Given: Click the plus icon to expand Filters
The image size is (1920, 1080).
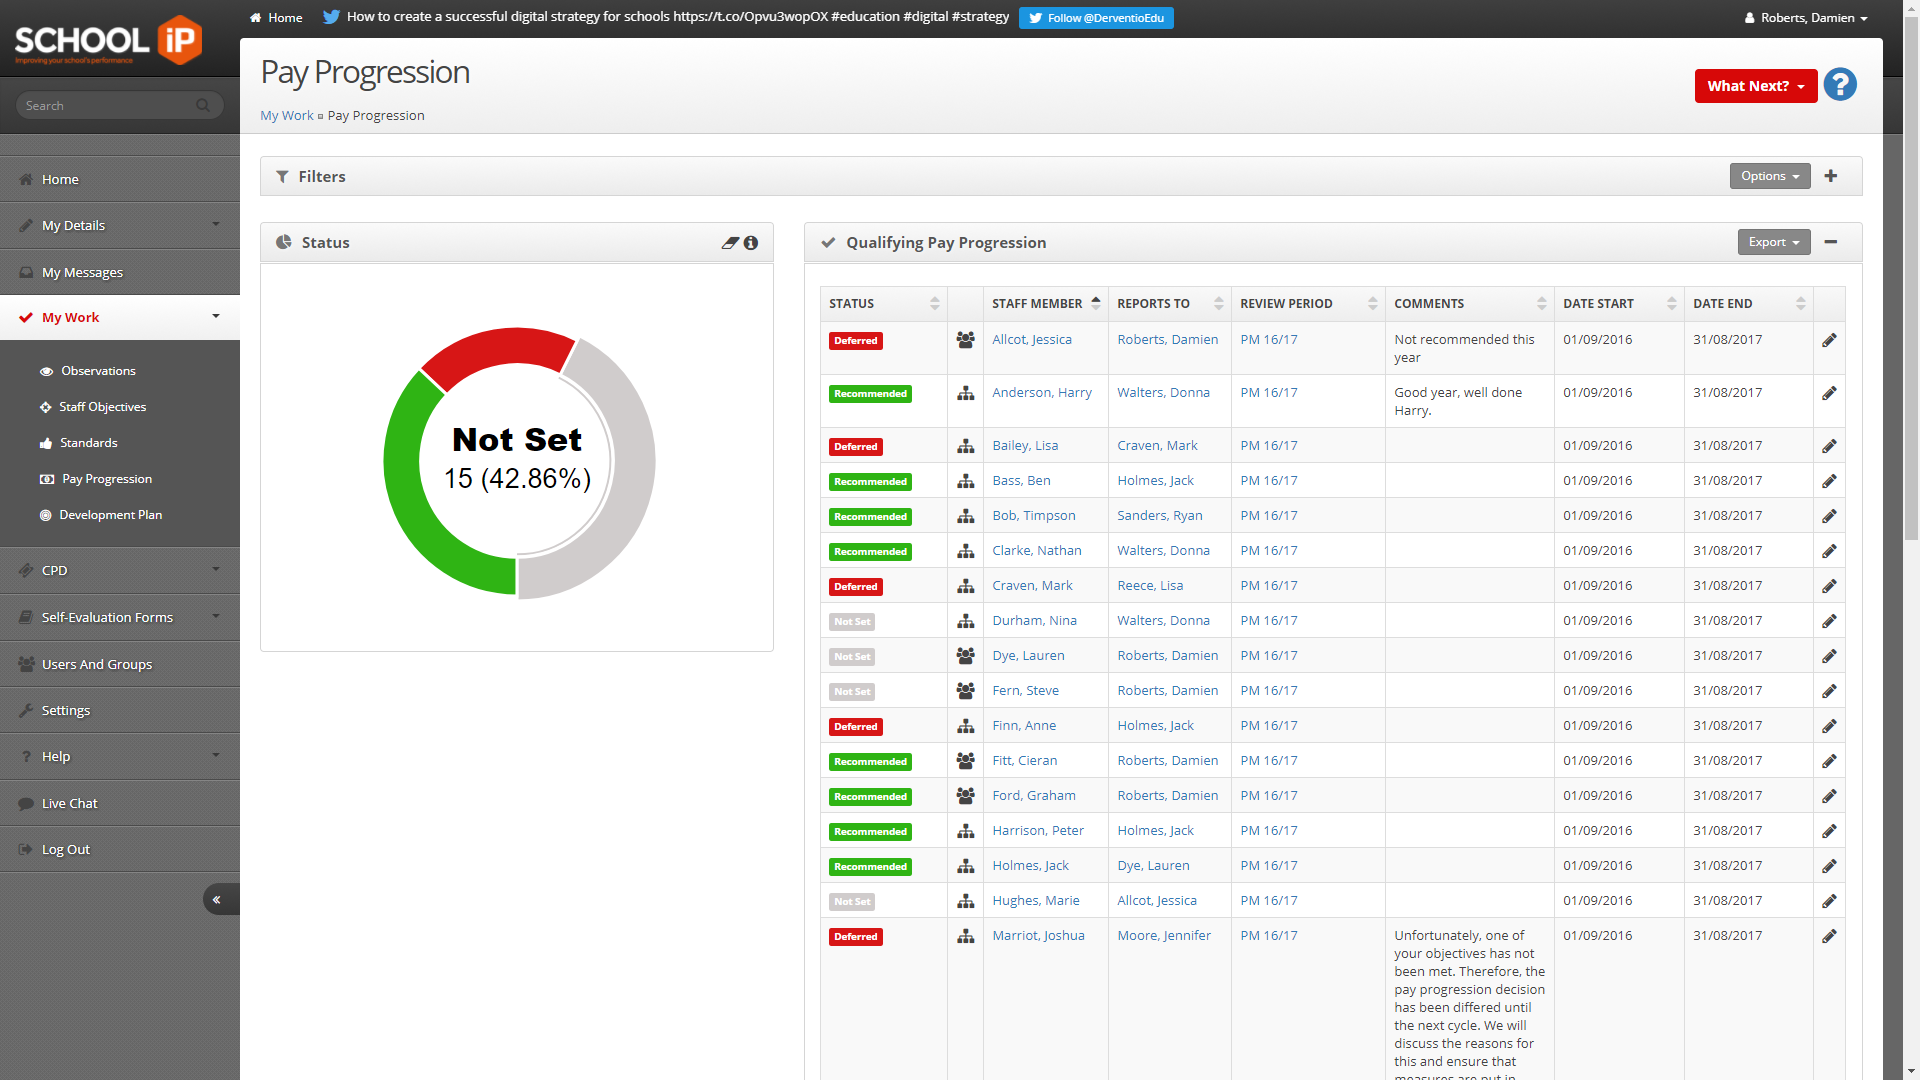Looking at the screenshot, I should pos(1831,176).
